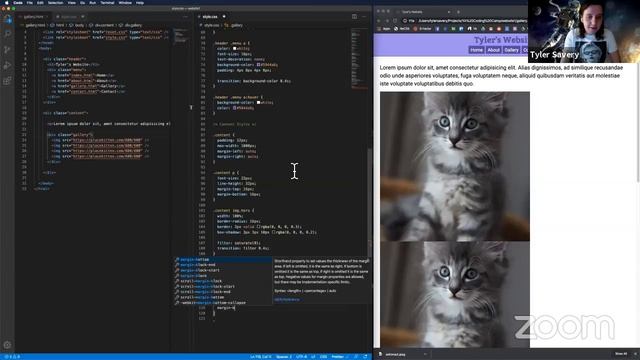Open the View menu
The height and width of the screenshot is (360, 640).
coord(71,2)
